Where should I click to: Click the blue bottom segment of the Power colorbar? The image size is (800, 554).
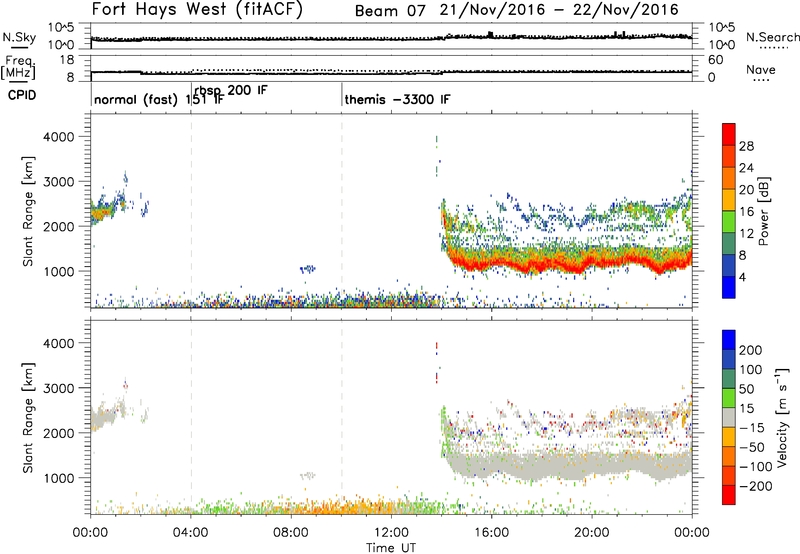[x=729, y=287]
